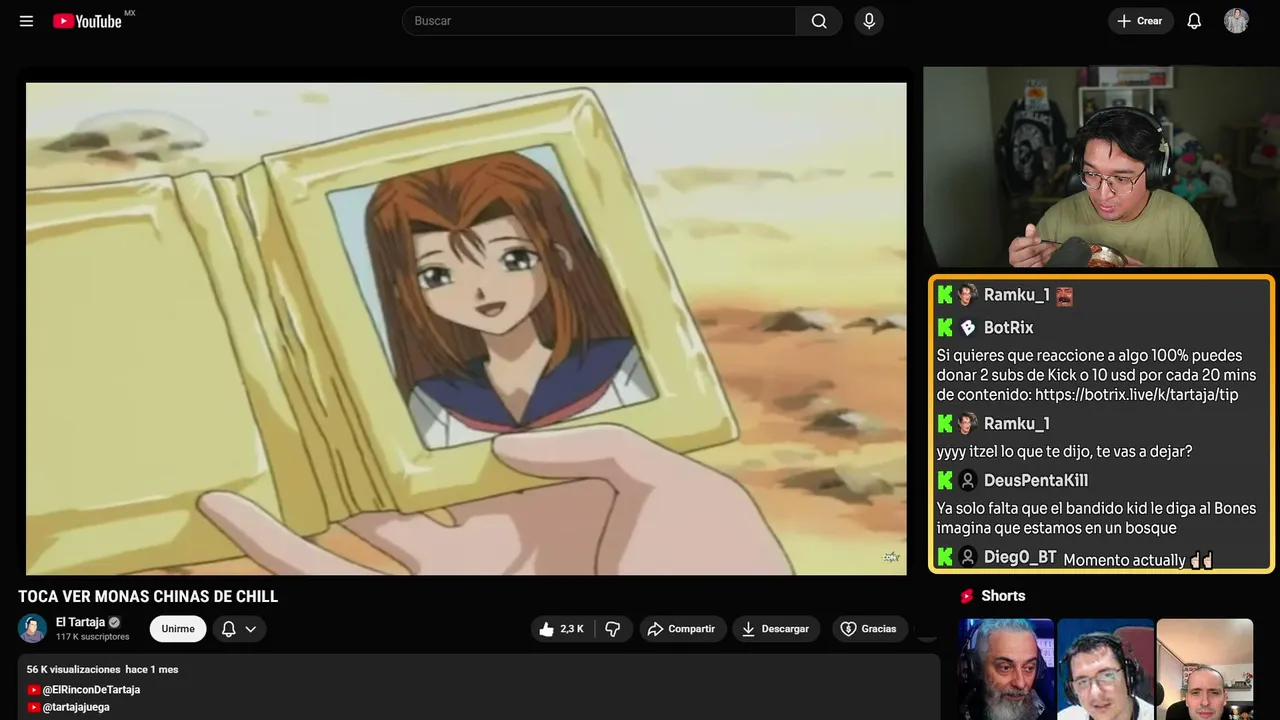Open the YouTube guide hamburger menu

pos(27,21)
